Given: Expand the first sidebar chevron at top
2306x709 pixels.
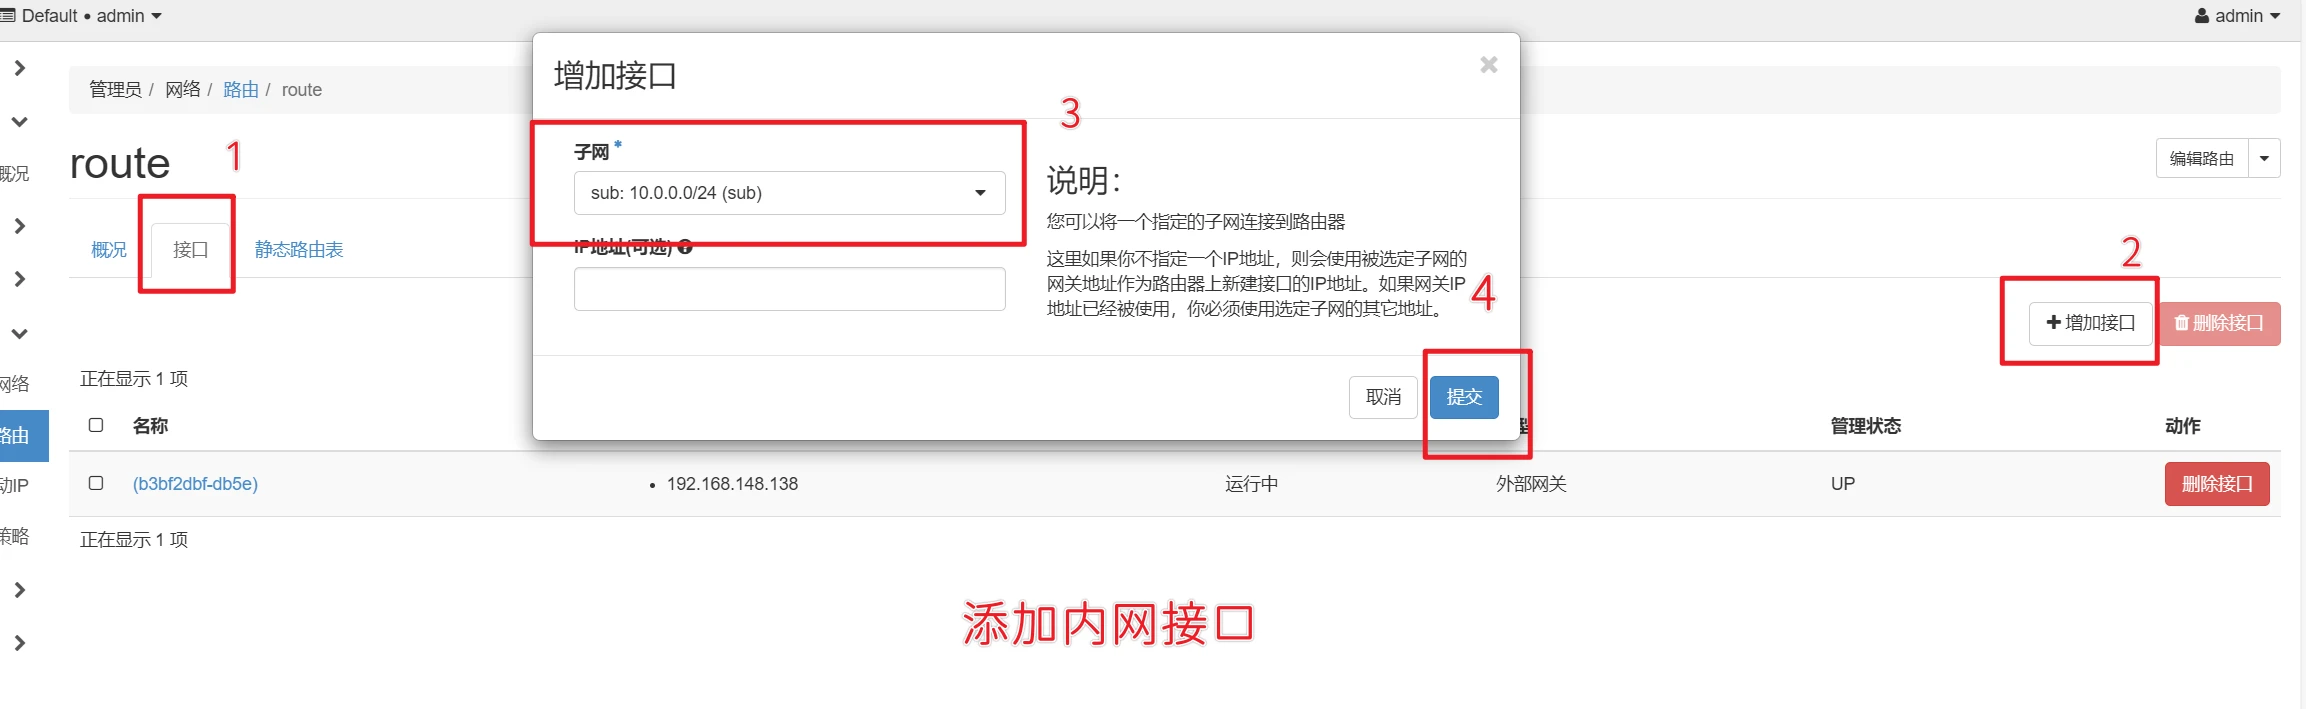Looking at the screenshot, I should click(19, 68).
